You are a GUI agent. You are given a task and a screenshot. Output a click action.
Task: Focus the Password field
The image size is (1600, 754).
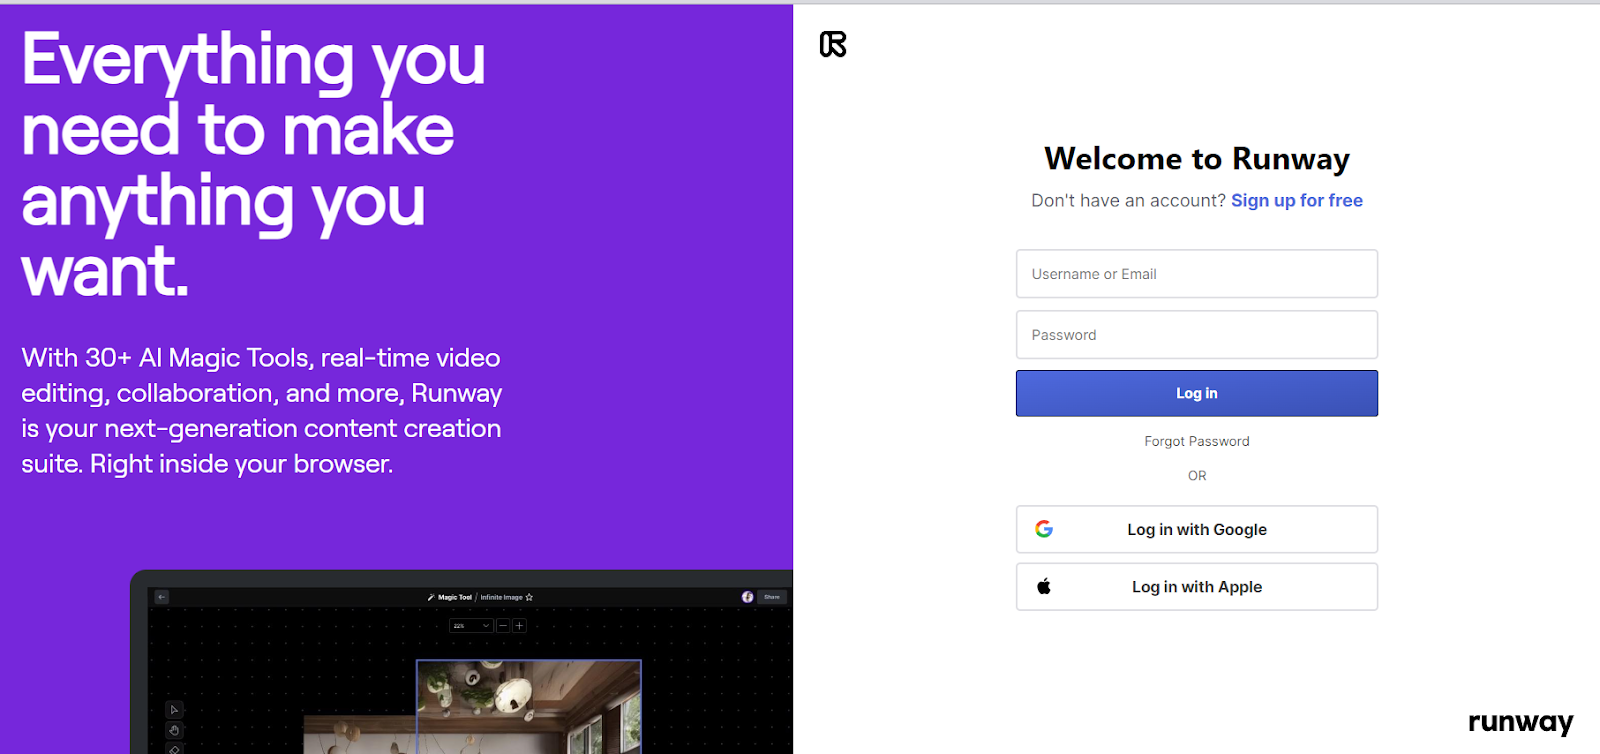tap(1197, 335)
